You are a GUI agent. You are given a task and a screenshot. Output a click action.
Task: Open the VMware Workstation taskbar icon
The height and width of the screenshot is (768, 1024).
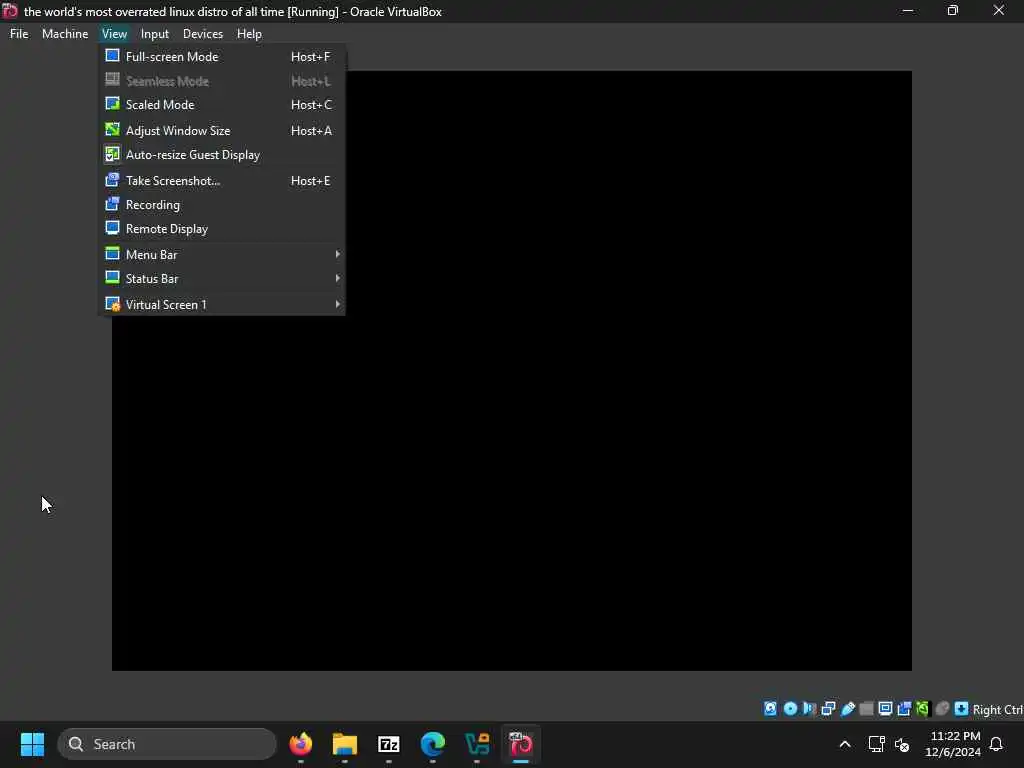(477, 744)
